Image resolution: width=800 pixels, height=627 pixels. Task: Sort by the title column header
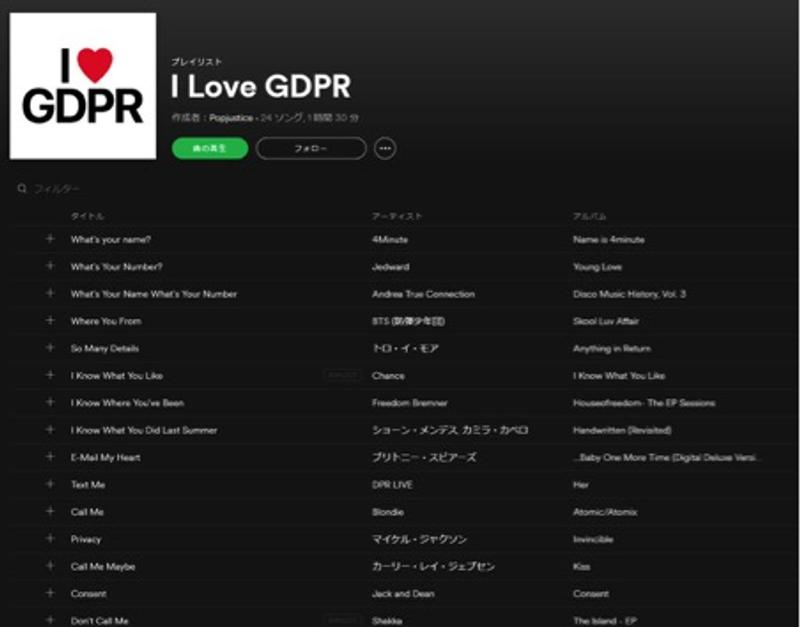point(87,216)
